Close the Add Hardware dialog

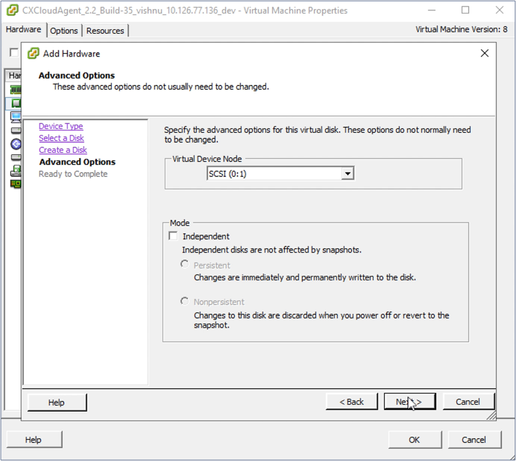(x=485, y=53)
